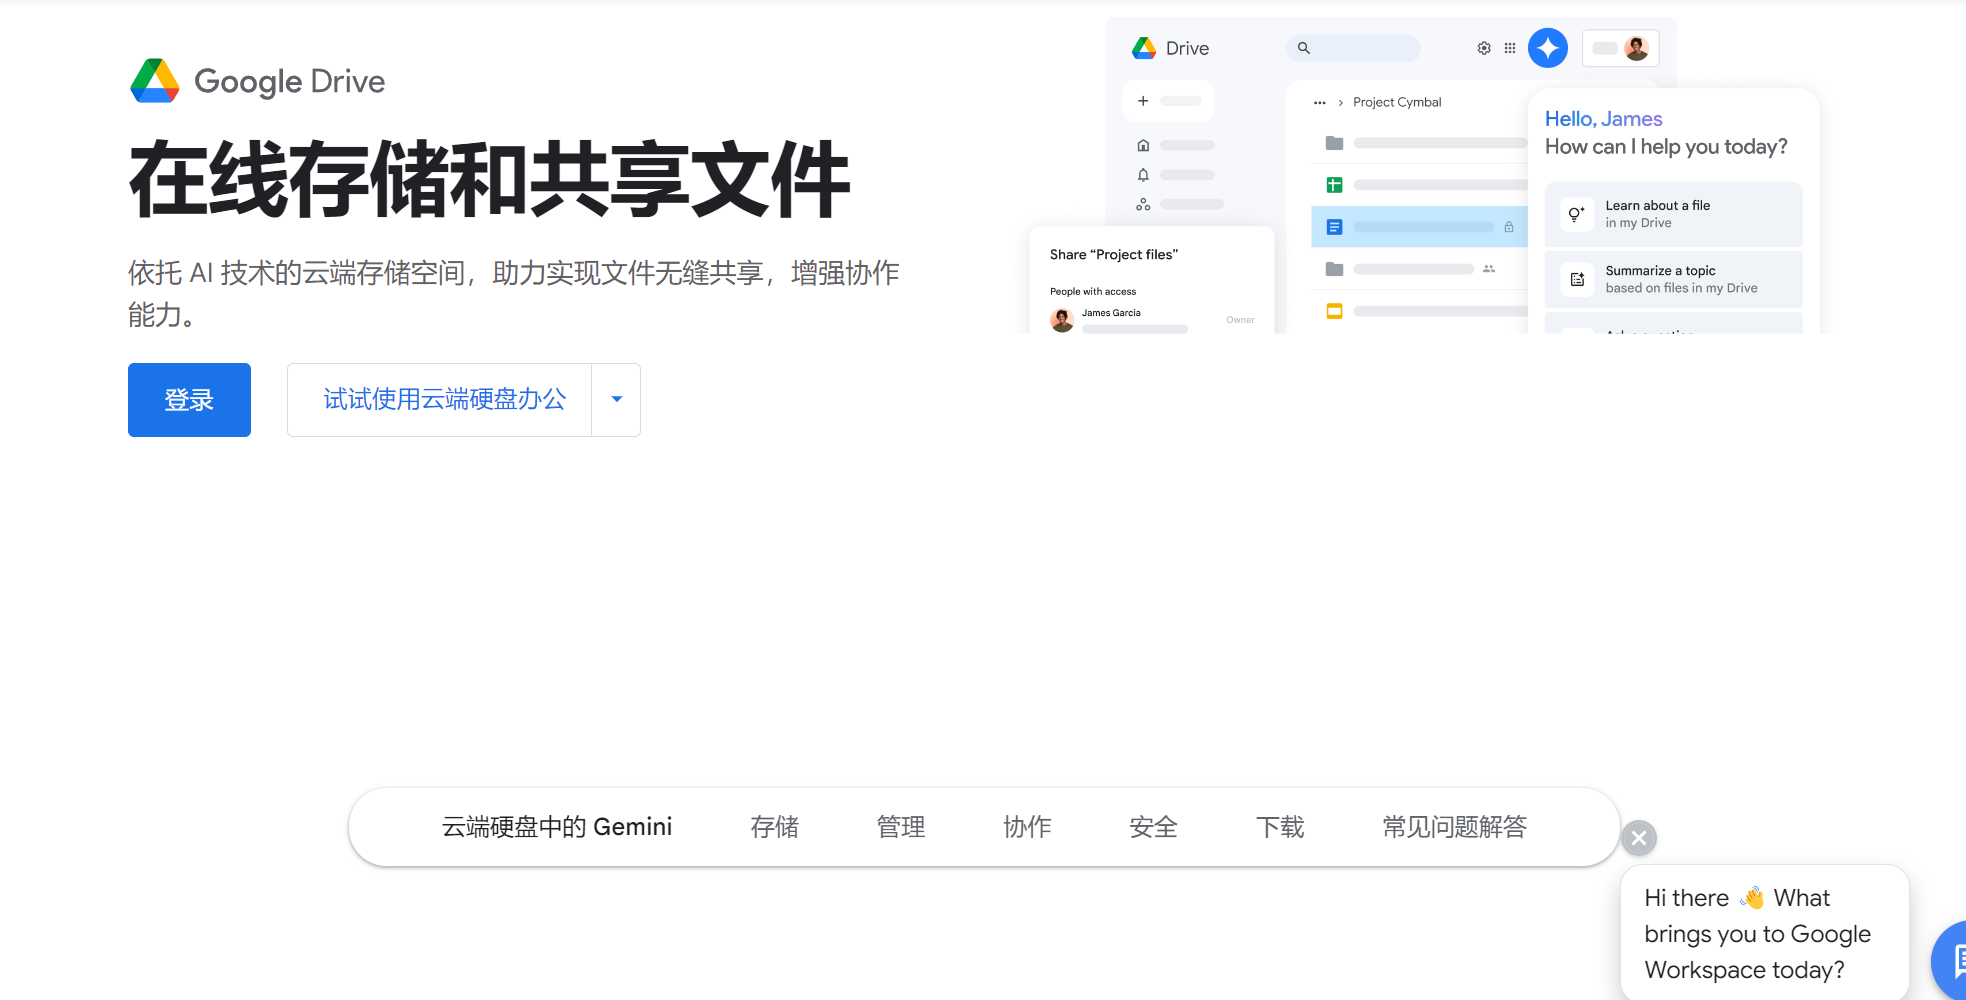Open Drive settings gear icon
This screenshot has width=1966, height=1000.
1484,47
